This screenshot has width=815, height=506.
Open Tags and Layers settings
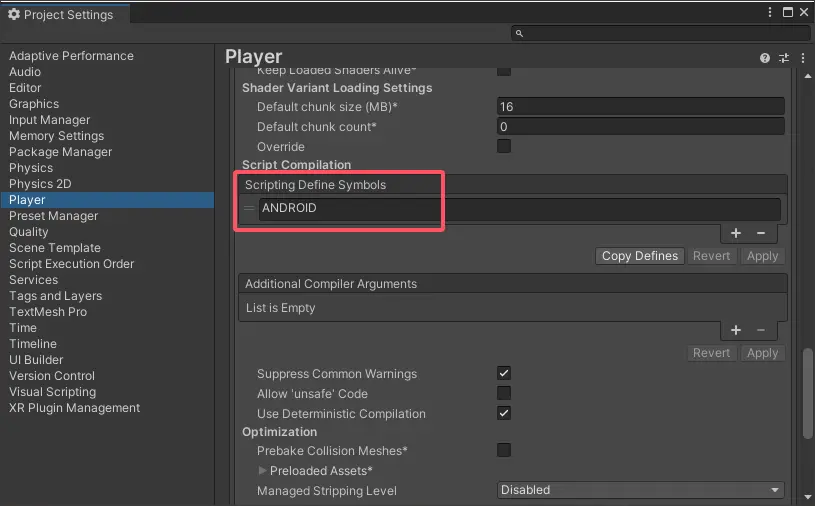tap(55, 296)
